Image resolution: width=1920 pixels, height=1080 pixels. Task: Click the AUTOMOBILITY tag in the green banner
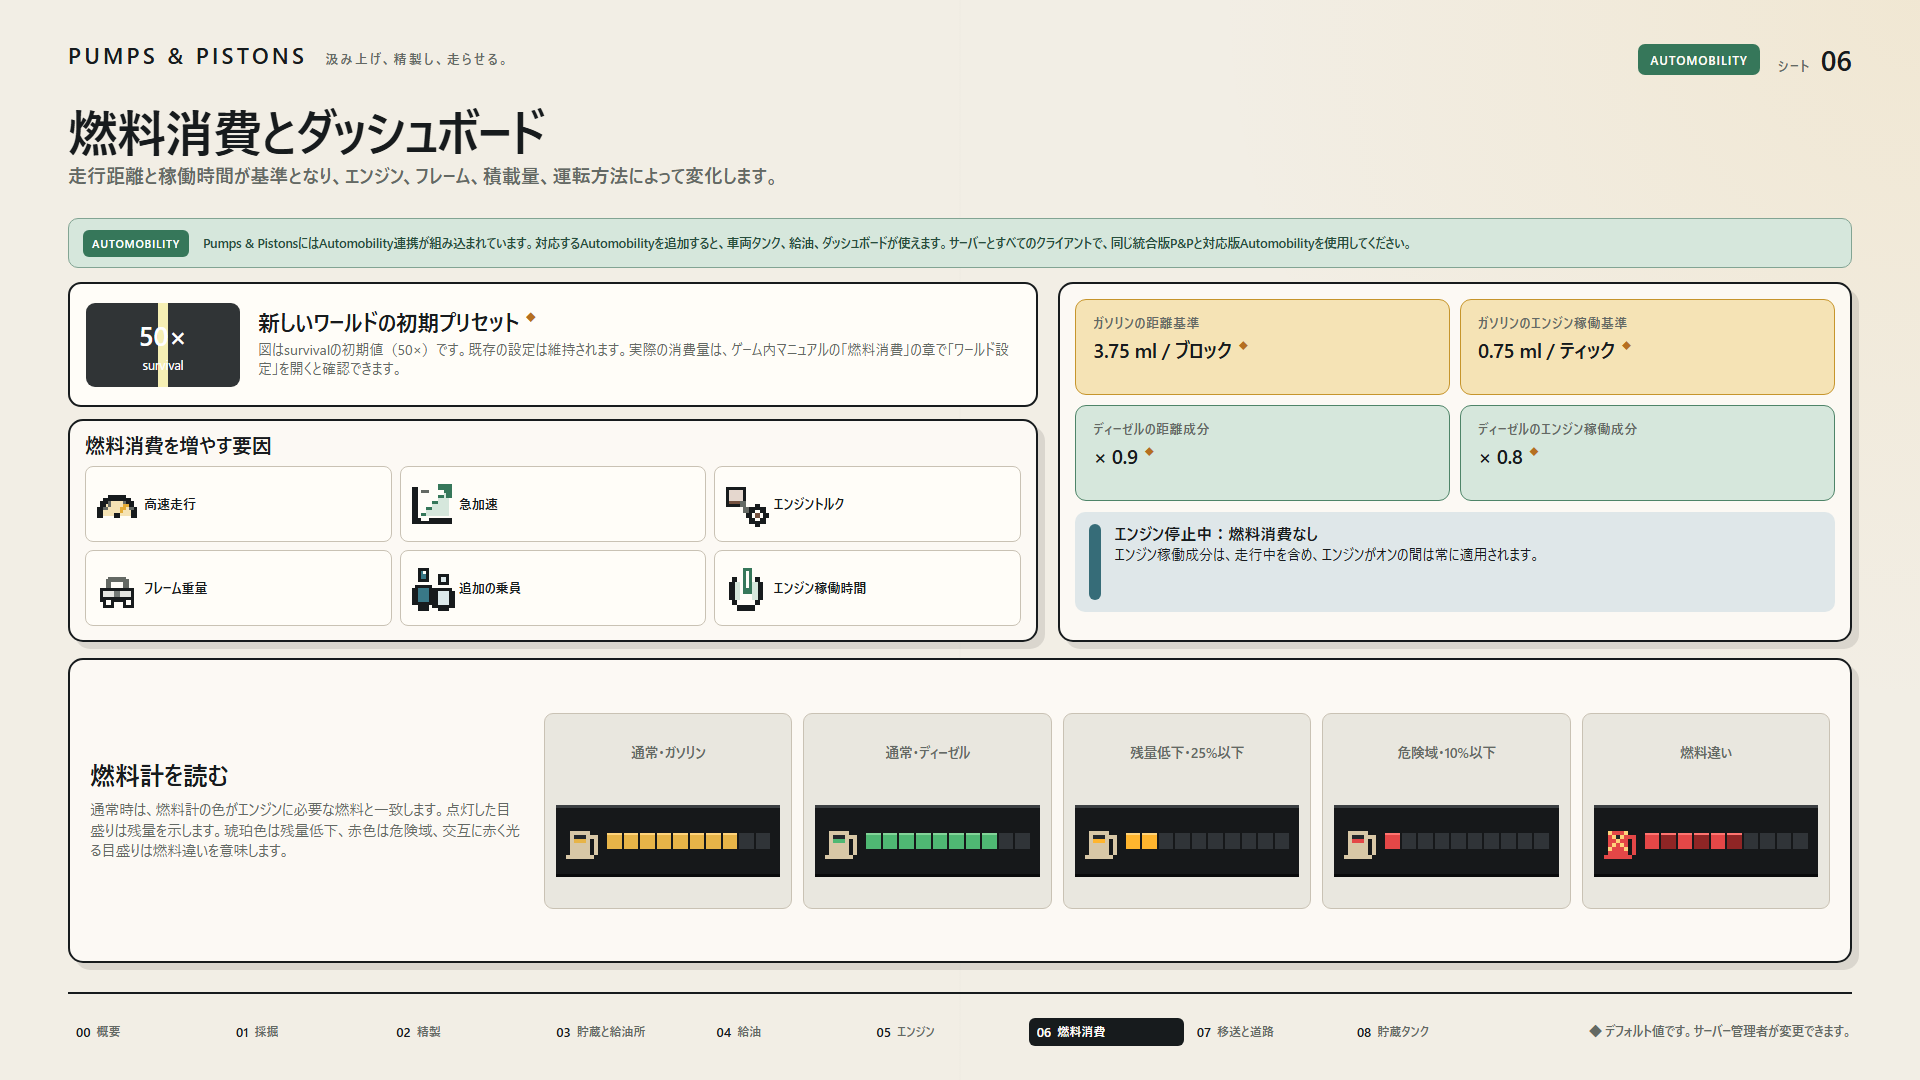coord(136,244)
